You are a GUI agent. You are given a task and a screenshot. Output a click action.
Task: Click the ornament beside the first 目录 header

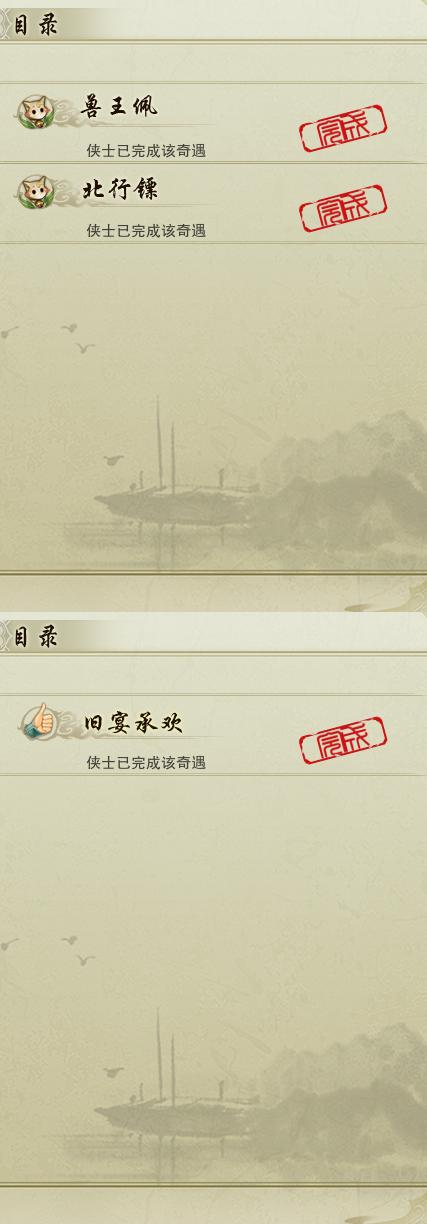[x=5, y=24]
